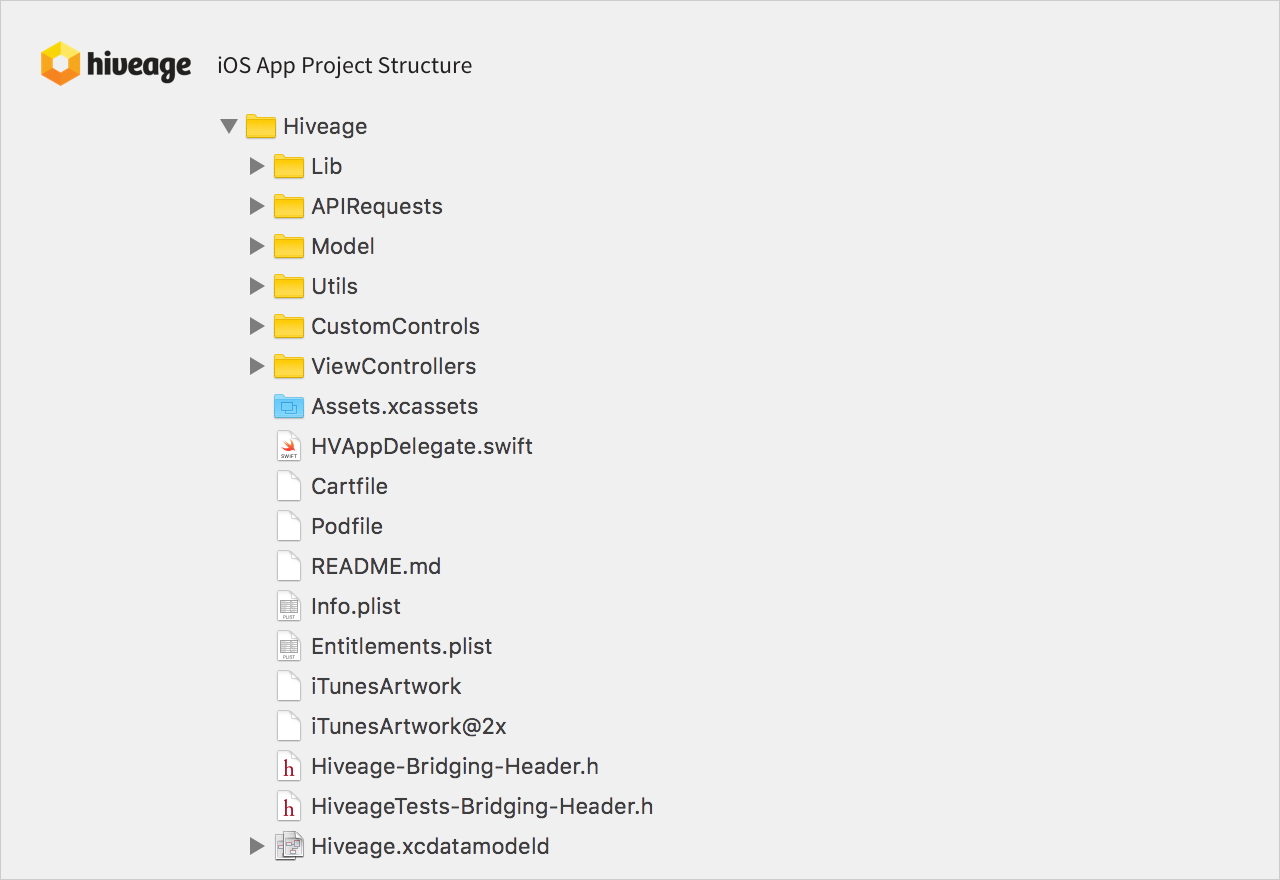Image resolution: width=1280 pixels, height=880 pixels.
Task: Click the Swift file icon for HVAppDelegate
Action: (289, 446)
